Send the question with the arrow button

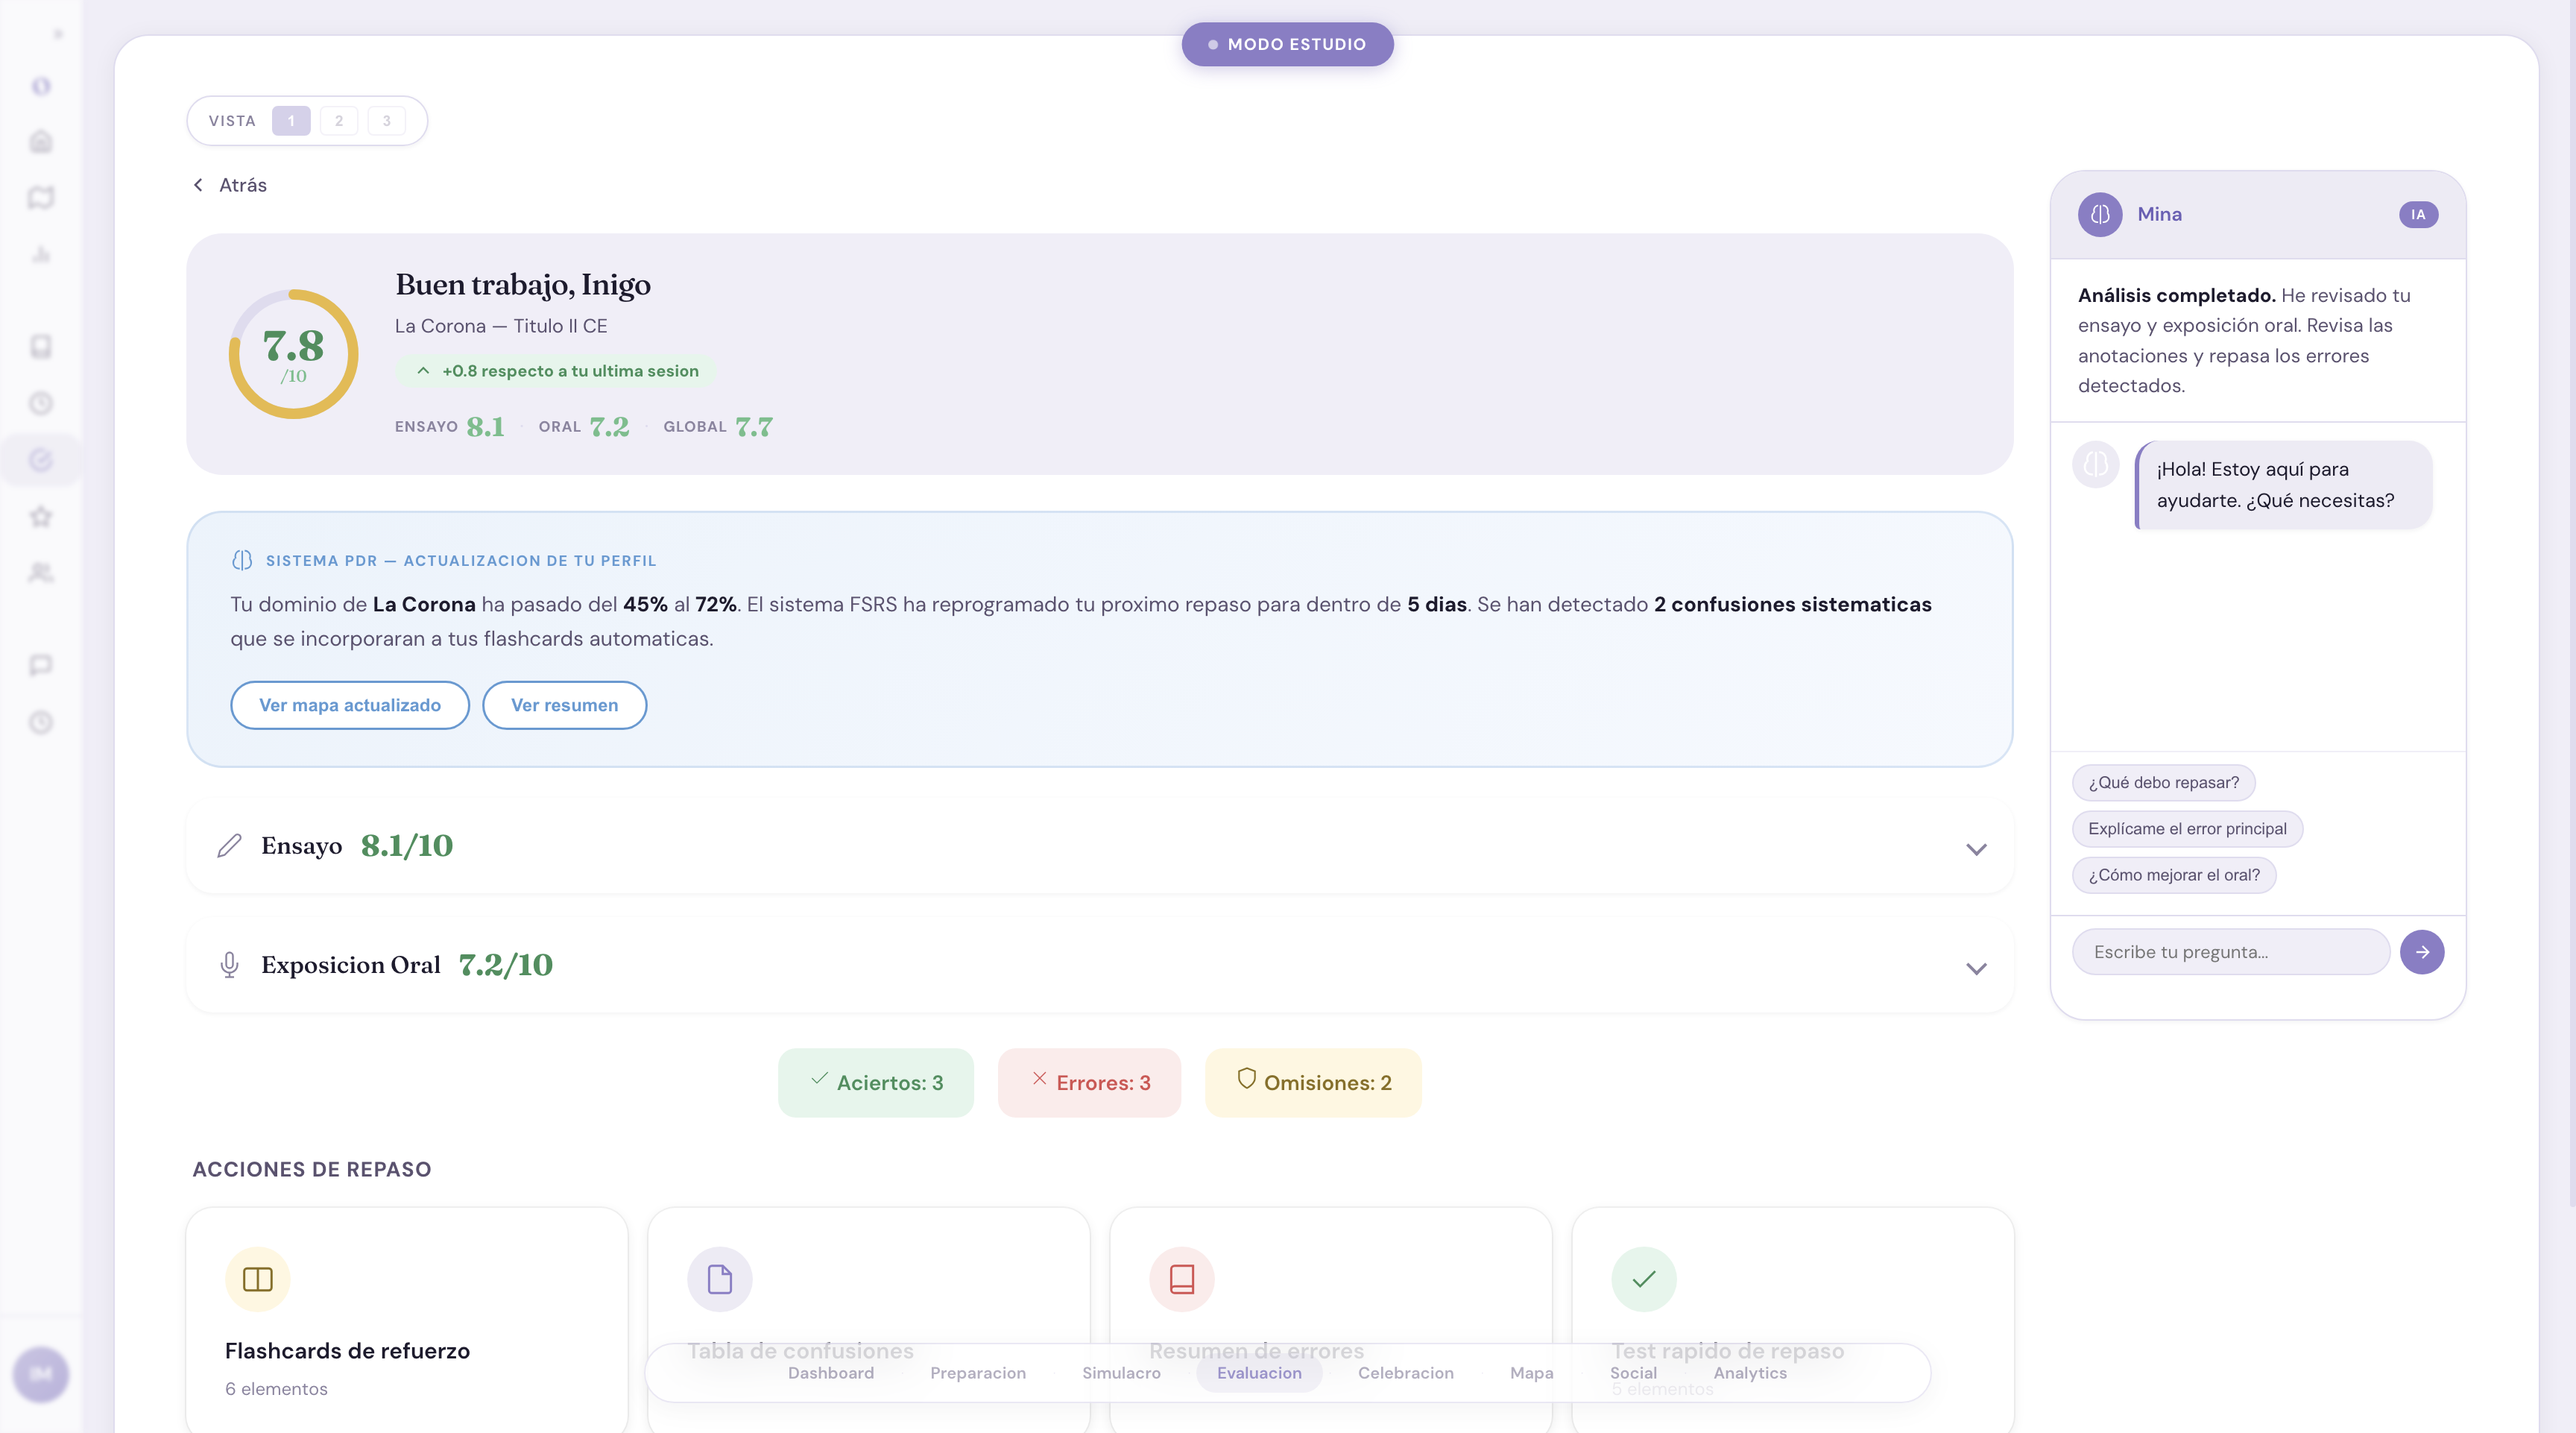click(2422, 952)
